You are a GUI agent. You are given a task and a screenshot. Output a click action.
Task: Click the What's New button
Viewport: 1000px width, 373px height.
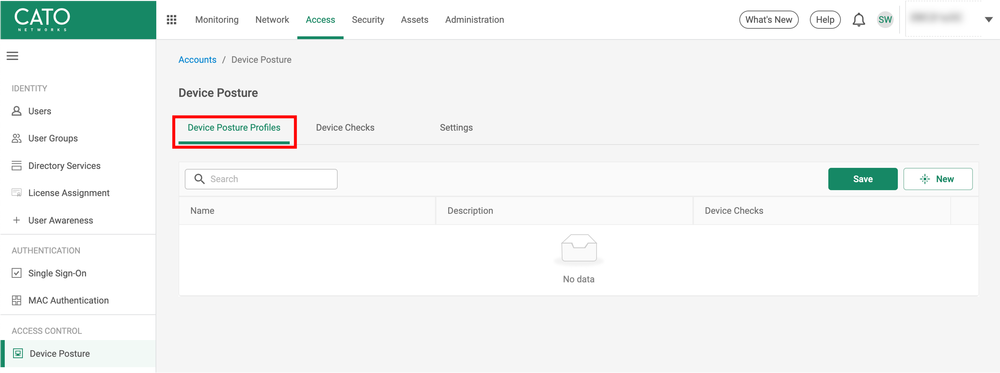point(768,20)
